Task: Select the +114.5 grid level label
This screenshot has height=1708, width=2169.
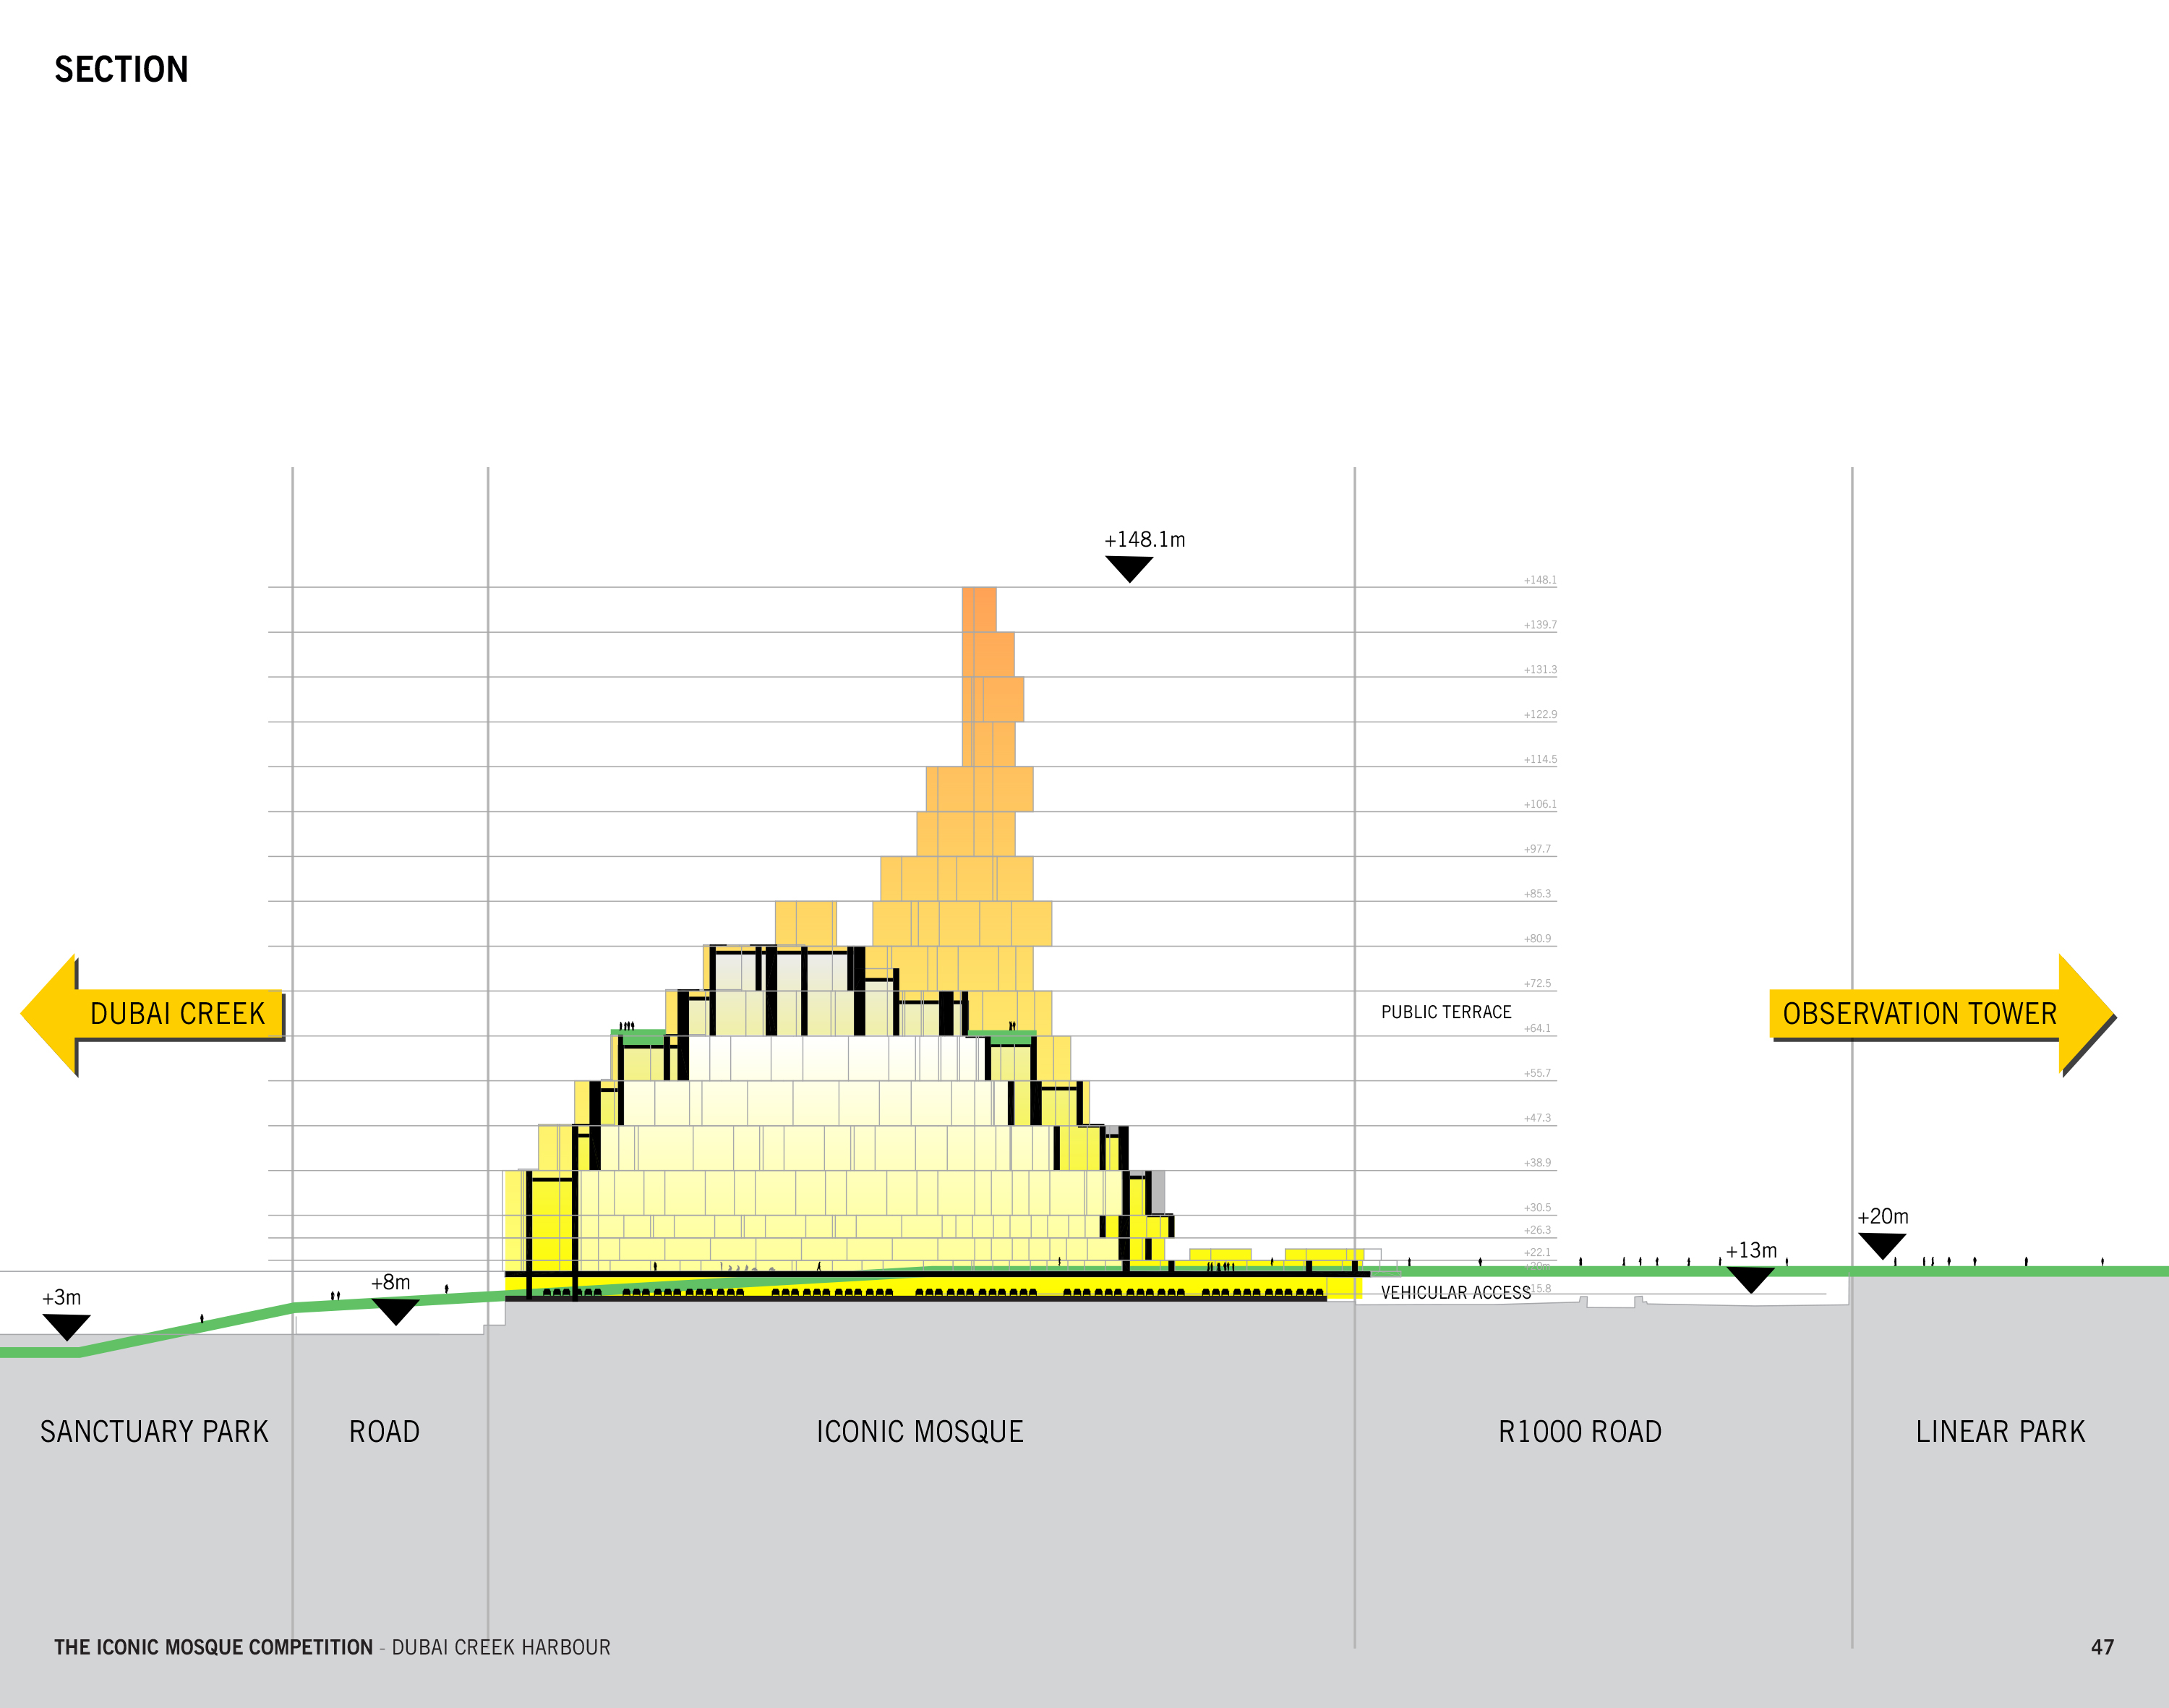Action: coord(1540,759)
